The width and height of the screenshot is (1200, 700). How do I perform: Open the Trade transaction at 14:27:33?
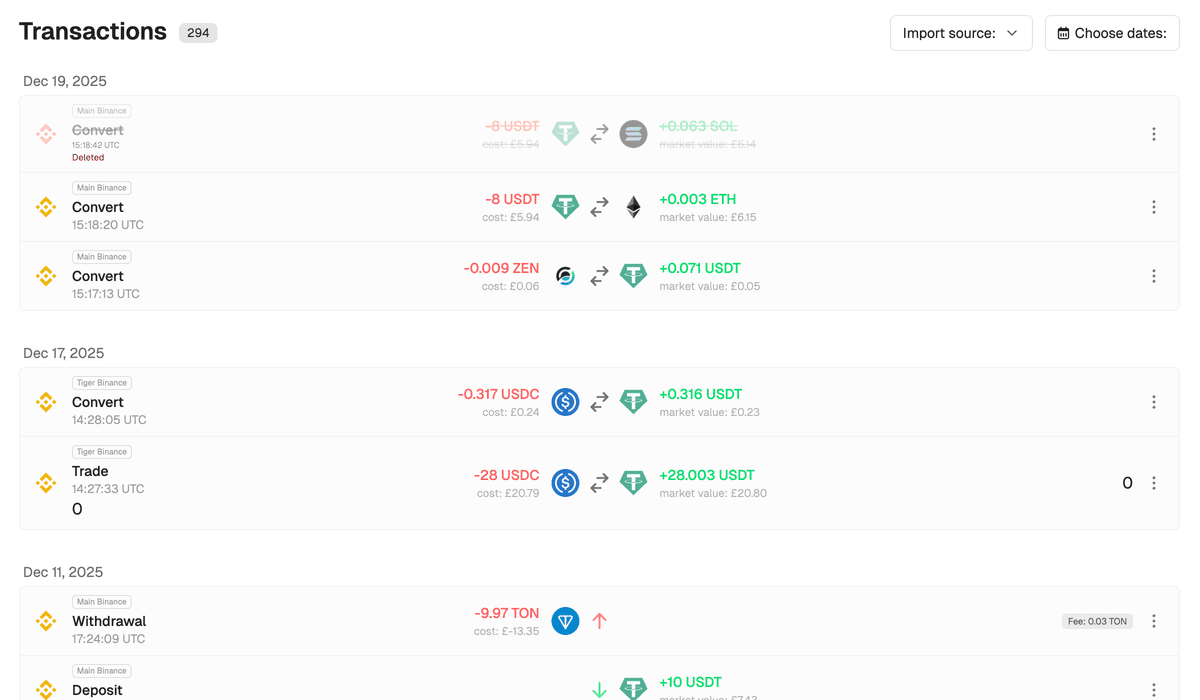point(90,471)
